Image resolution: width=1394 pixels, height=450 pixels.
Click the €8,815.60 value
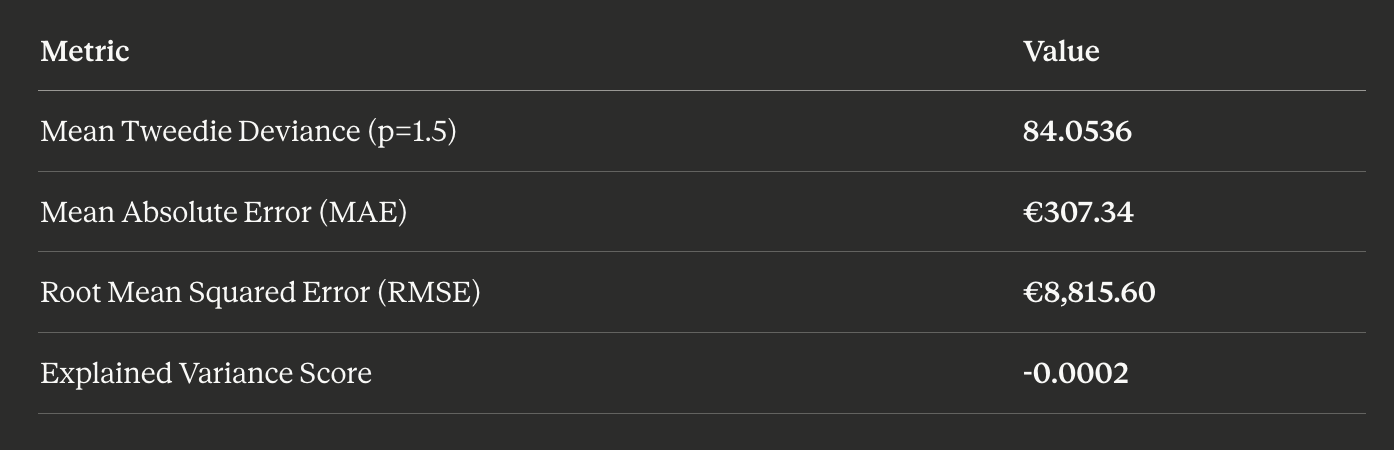coord(1089,292)
